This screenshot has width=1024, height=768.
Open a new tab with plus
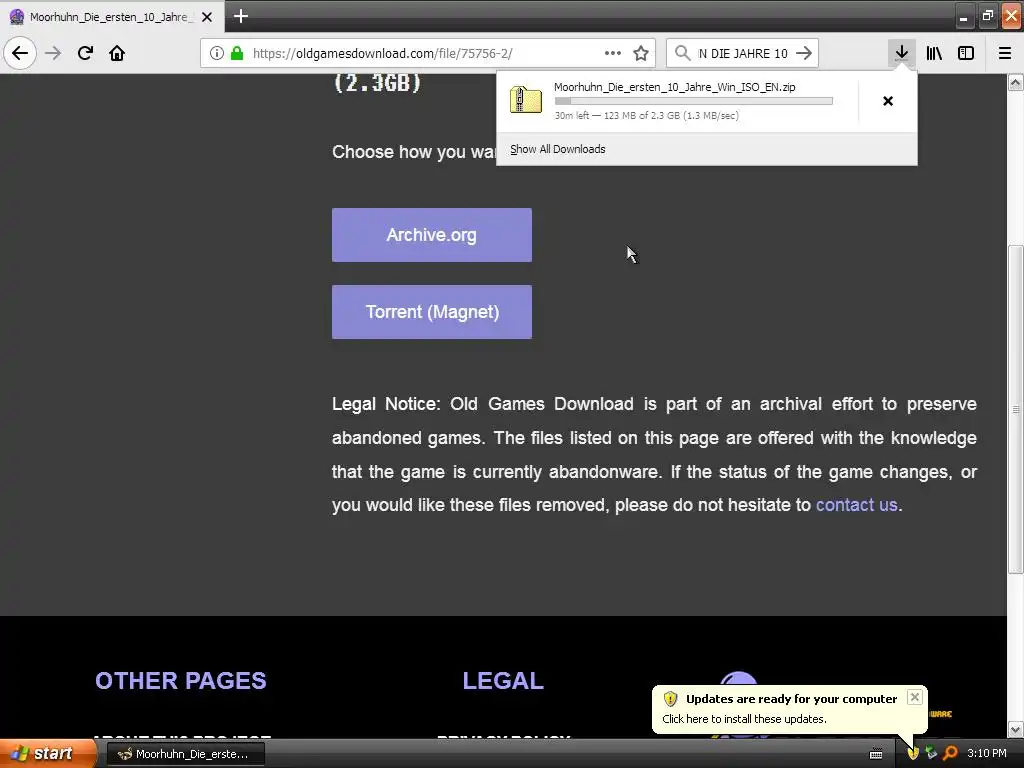pyautogui.click(x=240, y=16)
